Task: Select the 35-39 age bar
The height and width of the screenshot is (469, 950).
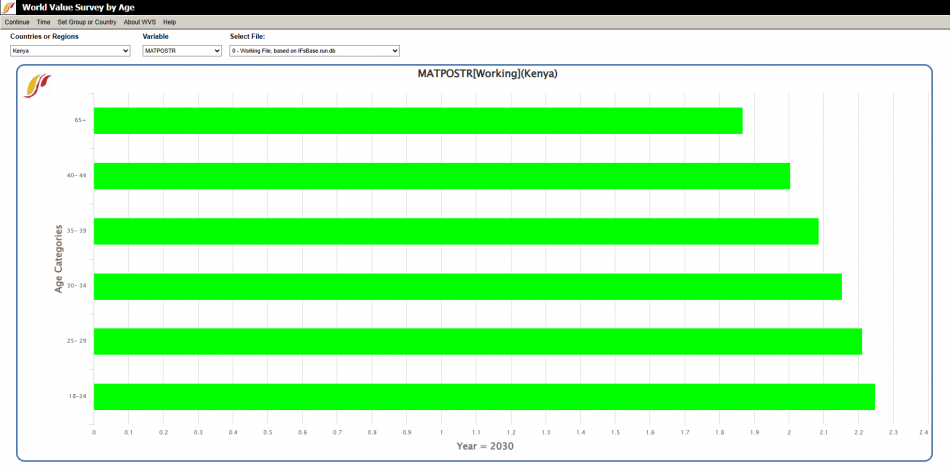Action: pyautogui.click(x=455, y=231)
